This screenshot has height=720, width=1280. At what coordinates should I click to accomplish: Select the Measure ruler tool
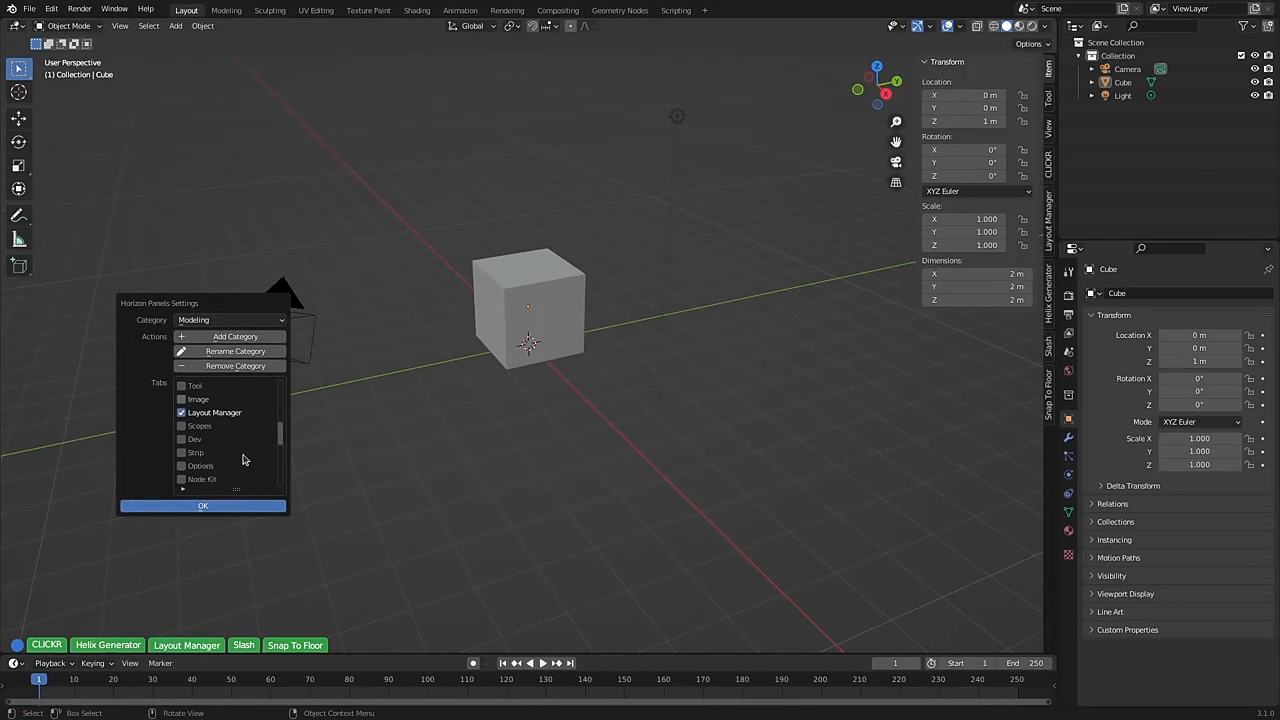(18, 240)
